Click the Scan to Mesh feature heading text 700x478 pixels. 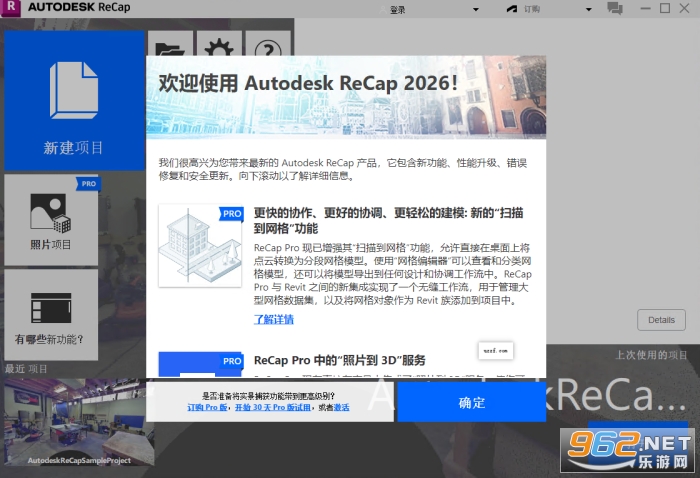tap(388, 220)
